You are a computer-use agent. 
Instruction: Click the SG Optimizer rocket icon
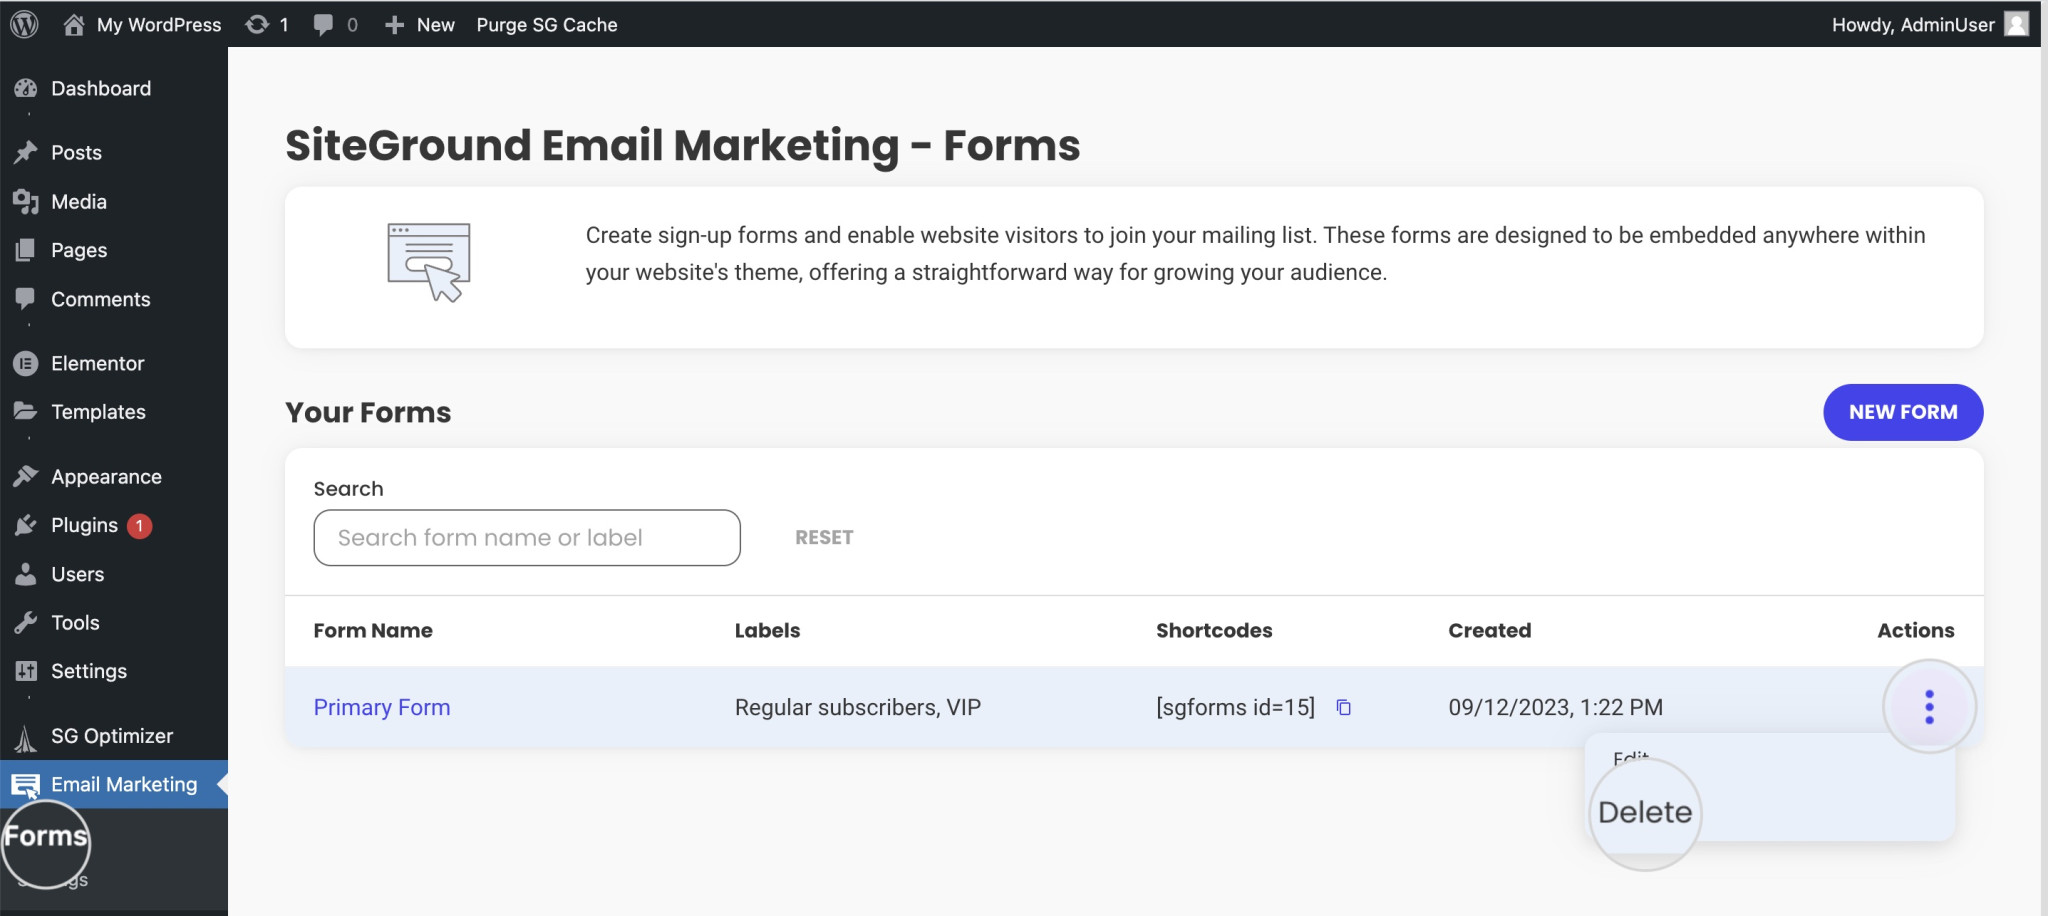(x=26, y=738)
